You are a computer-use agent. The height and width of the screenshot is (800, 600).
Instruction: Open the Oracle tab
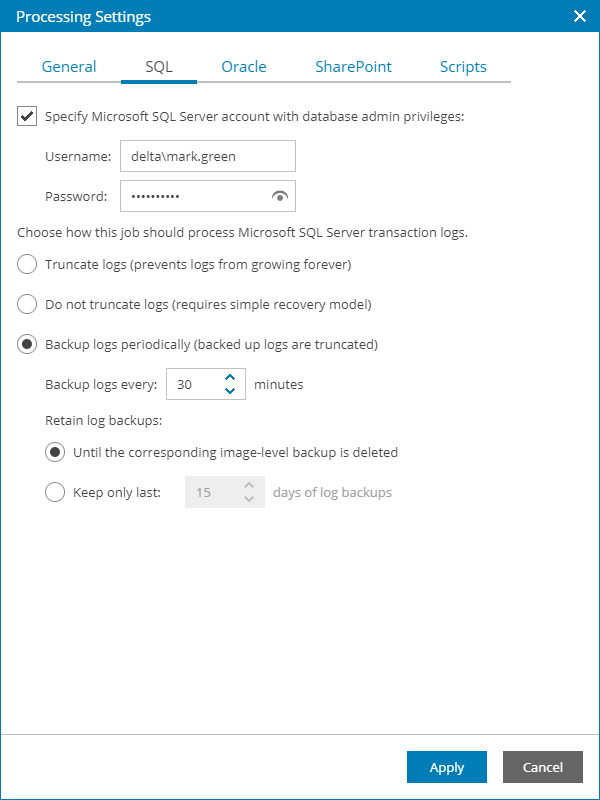tap(243, 66)
